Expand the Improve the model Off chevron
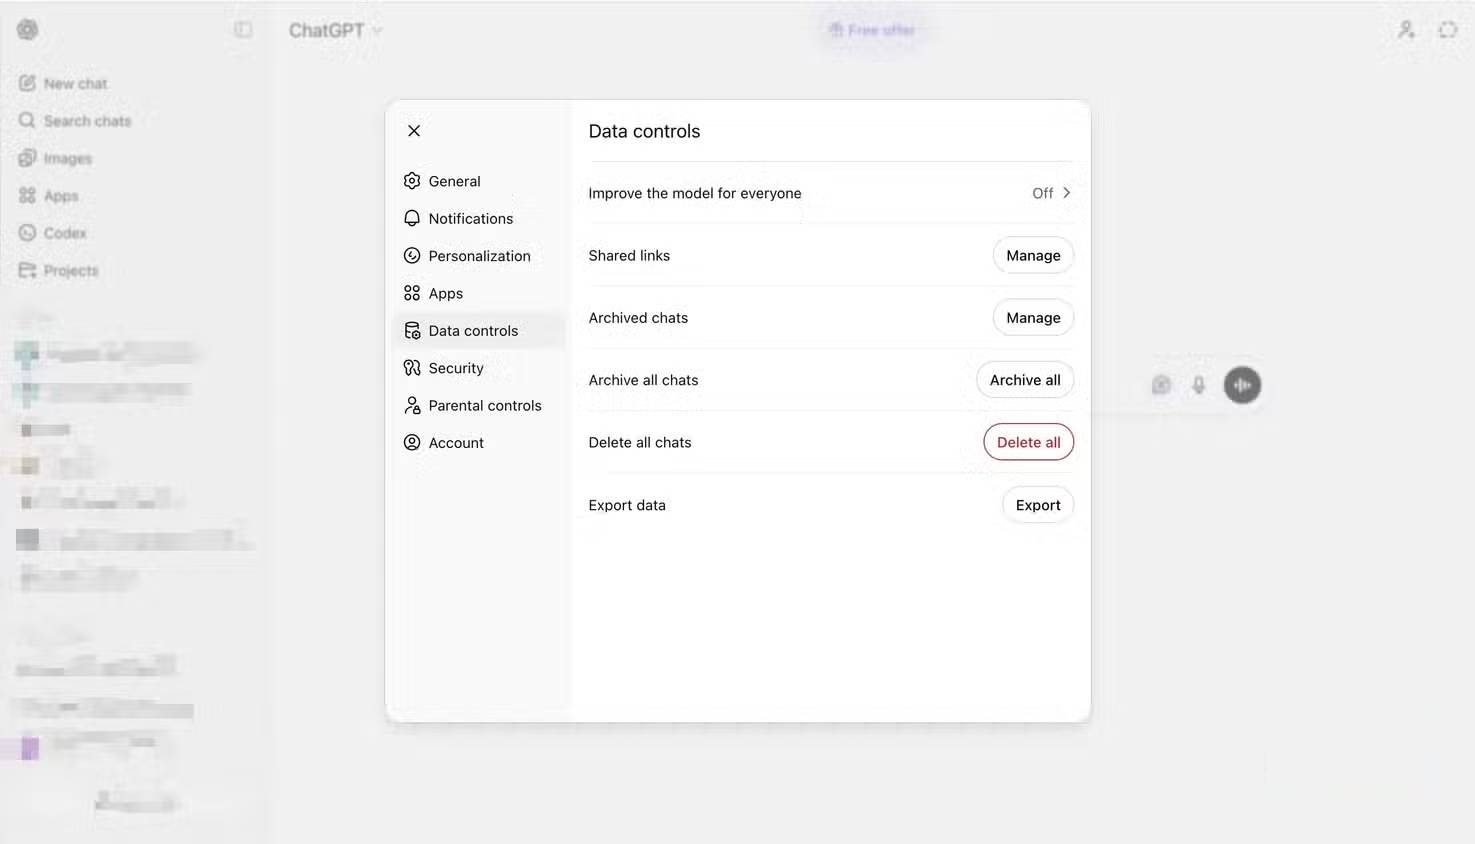Screen dimensions: 1475x844 pos(1066,193)
